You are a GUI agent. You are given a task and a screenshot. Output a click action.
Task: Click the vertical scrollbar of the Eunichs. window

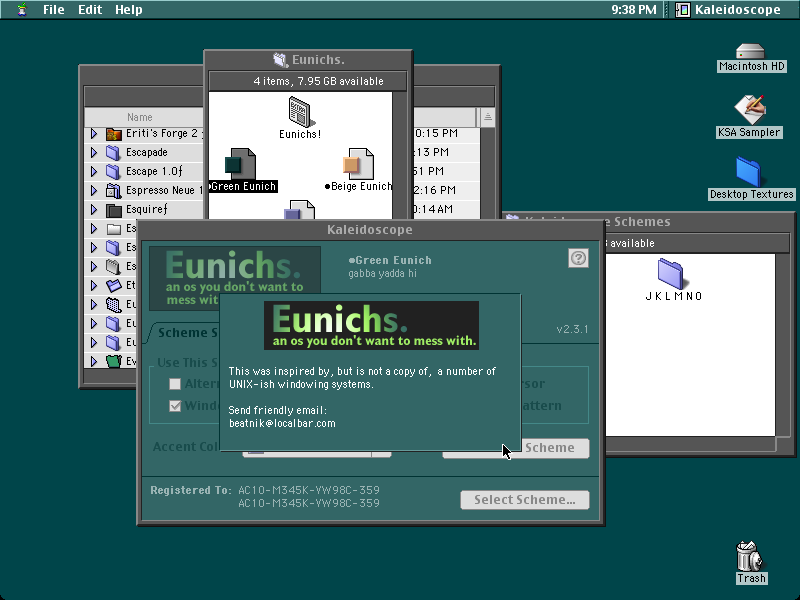[x=399, y=155]
